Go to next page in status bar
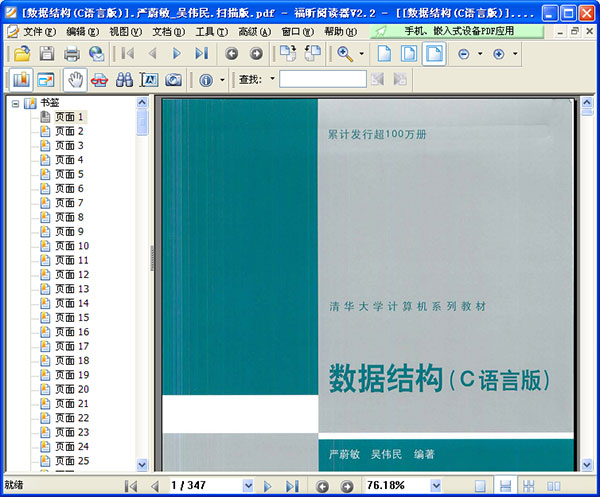 267,486
